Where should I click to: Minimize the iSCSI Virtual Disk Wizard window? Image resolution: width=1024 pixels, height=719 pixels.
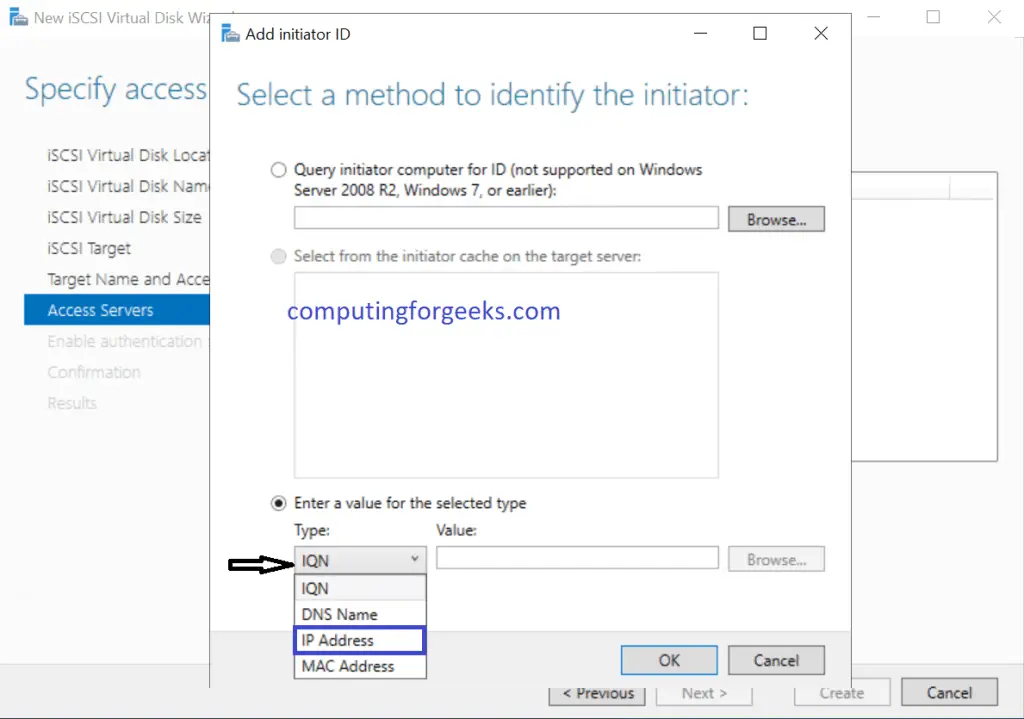click(874, 17)
